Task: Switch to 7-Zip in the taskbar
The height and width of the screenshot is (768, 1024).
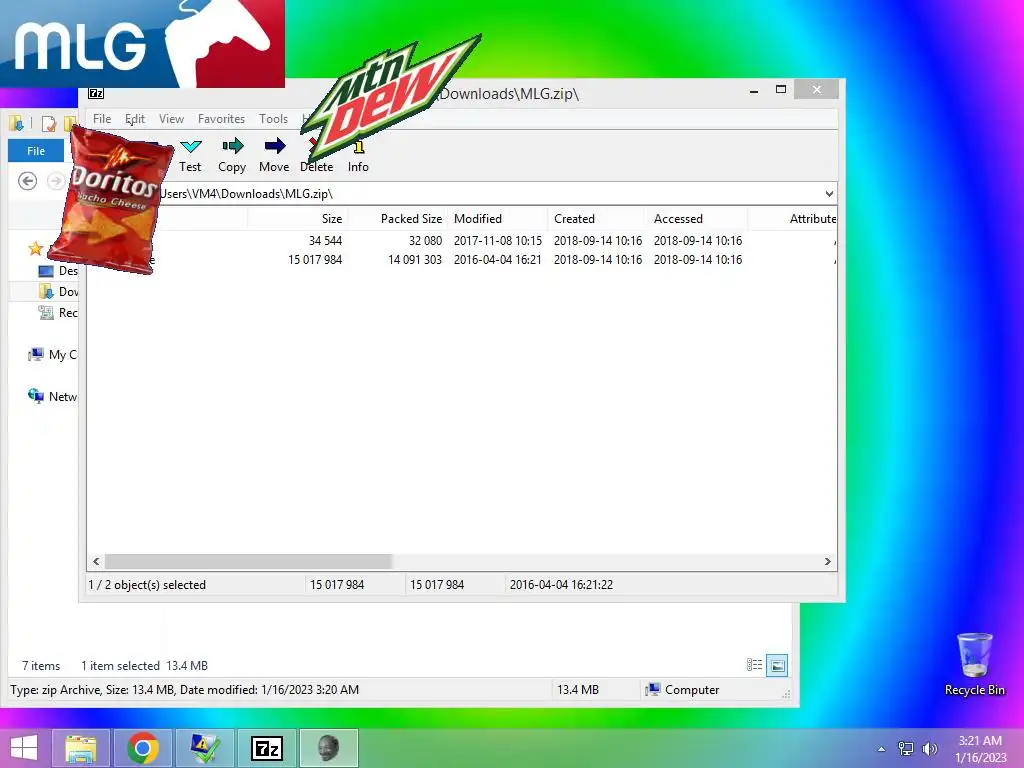Action: 267,748
